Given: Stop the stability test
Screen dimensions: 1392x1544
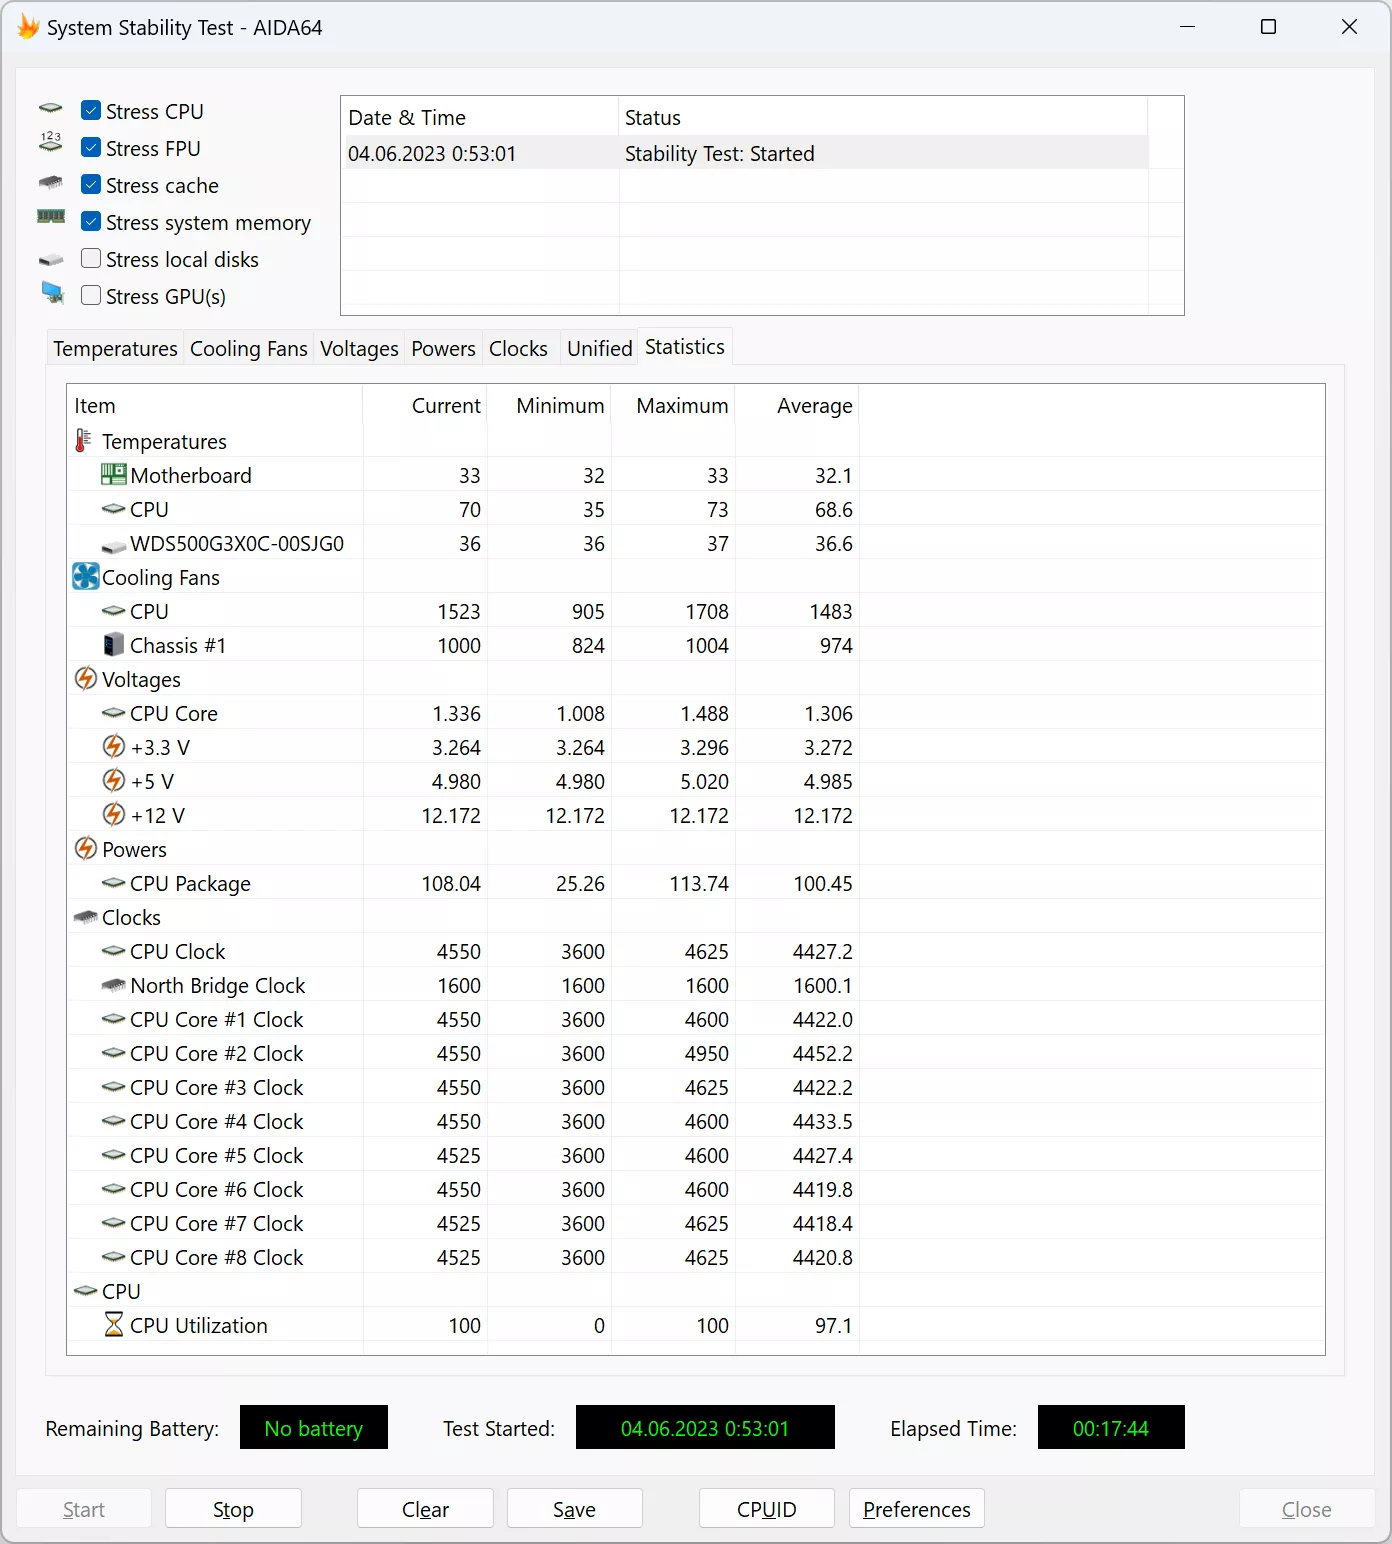Looking at the screenshot, I should [x=233, y=1508].
